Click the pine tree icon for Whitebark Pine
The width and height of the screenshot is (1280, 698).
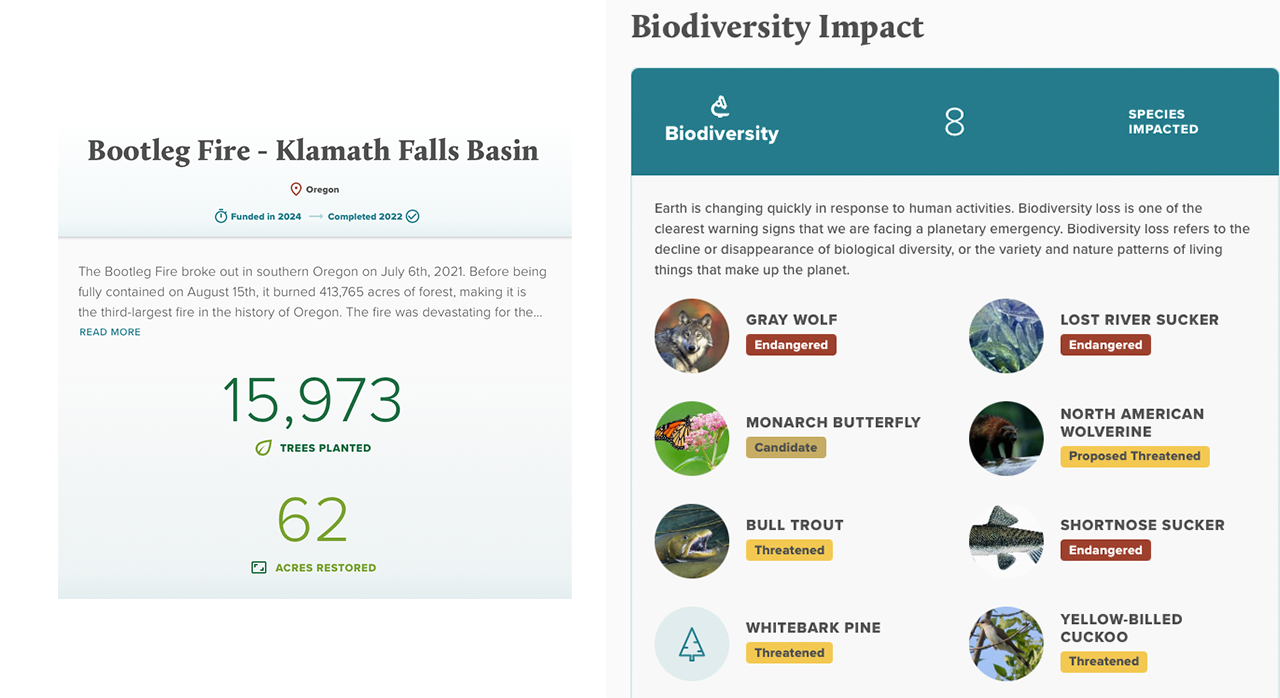pyautogui.click(x=691, y=643)
